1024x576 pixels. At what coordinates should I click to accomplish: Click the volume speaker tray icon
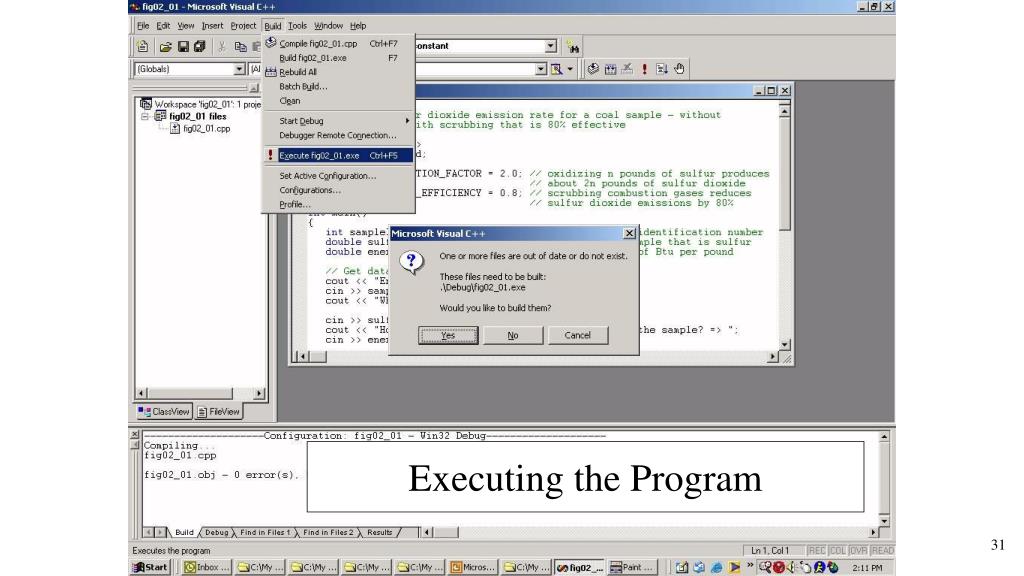(x=792, y=568)
